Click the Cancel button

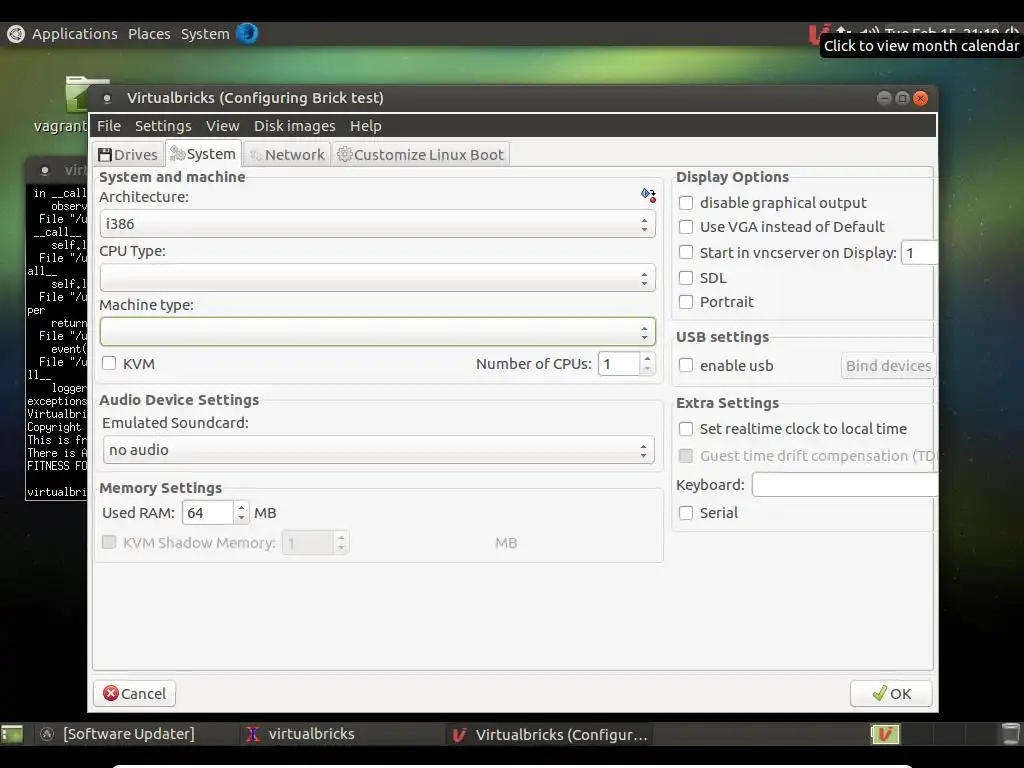[135, 694]
